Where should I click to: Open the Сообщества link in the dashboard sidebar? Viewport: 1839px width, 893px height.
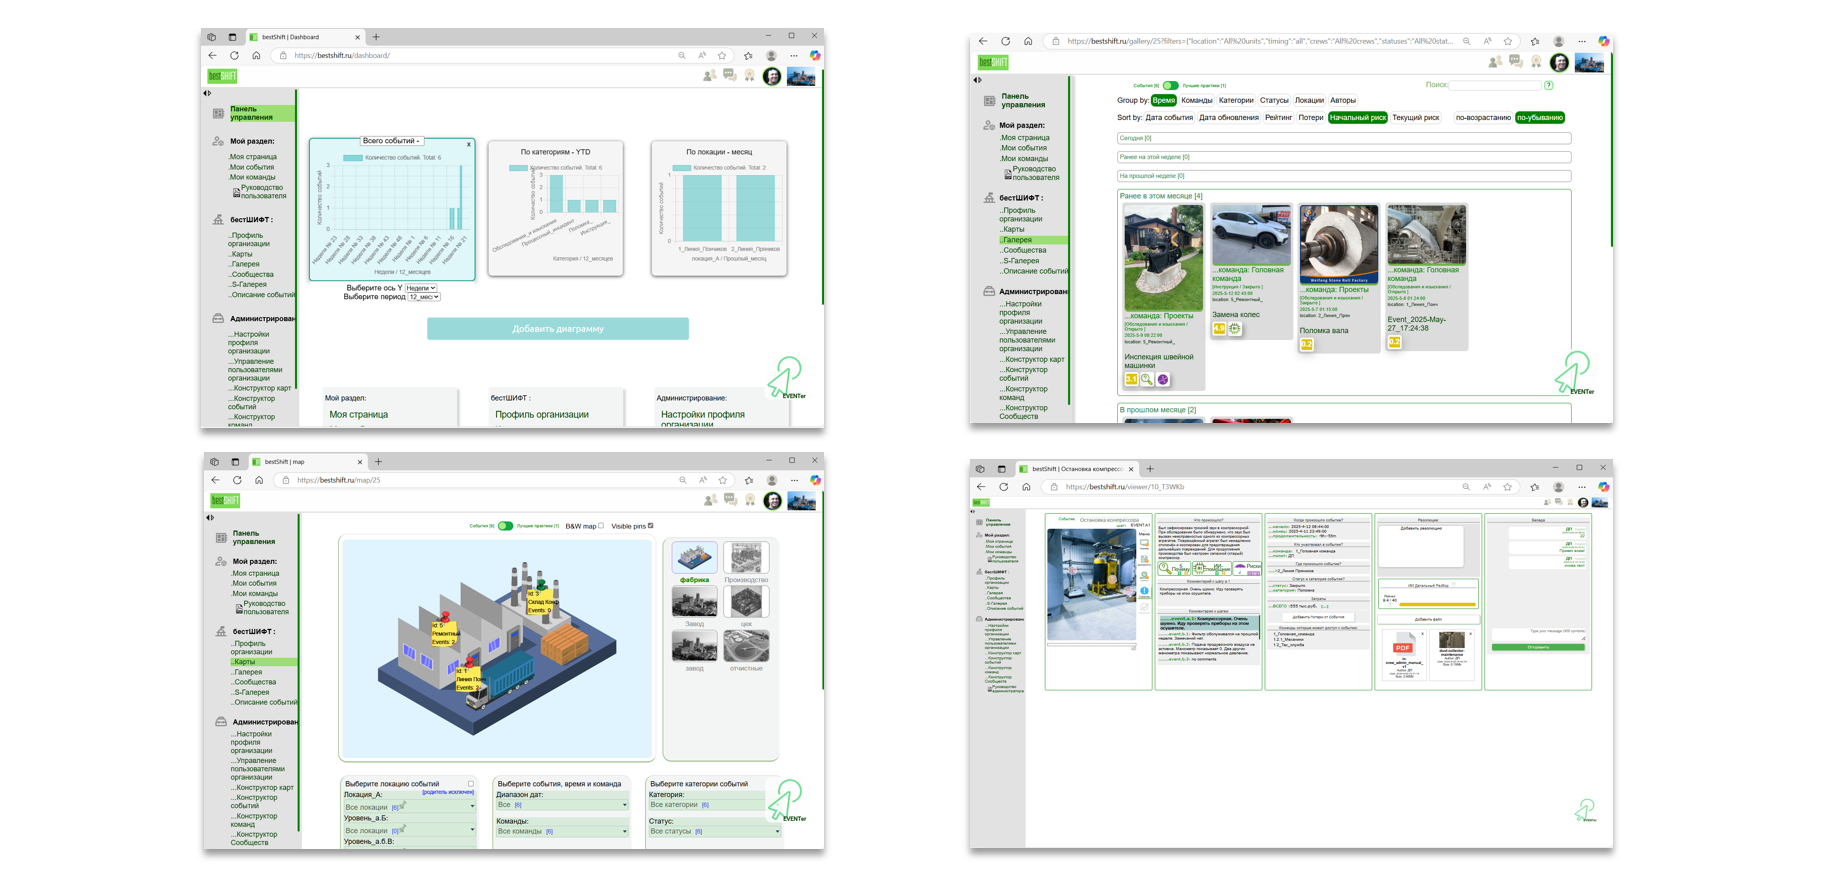tap(252, 274)
